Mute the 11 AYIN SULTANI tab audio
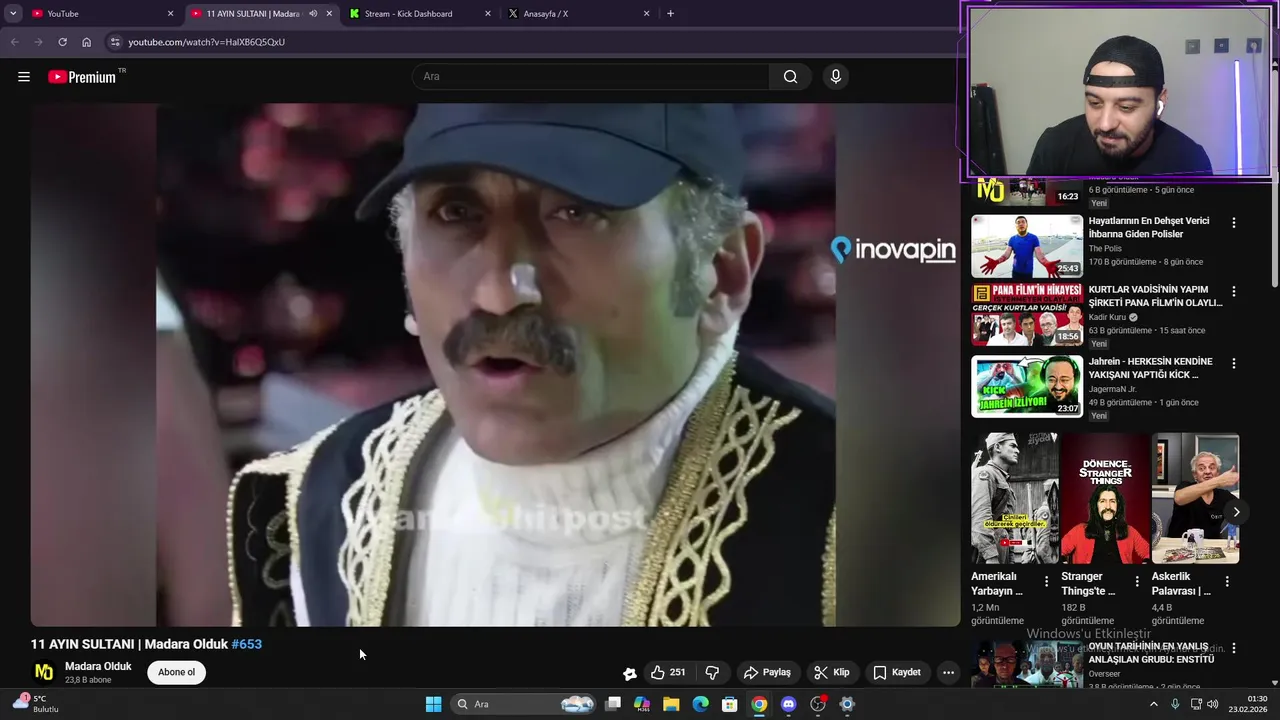 click(x=313, y=14)
